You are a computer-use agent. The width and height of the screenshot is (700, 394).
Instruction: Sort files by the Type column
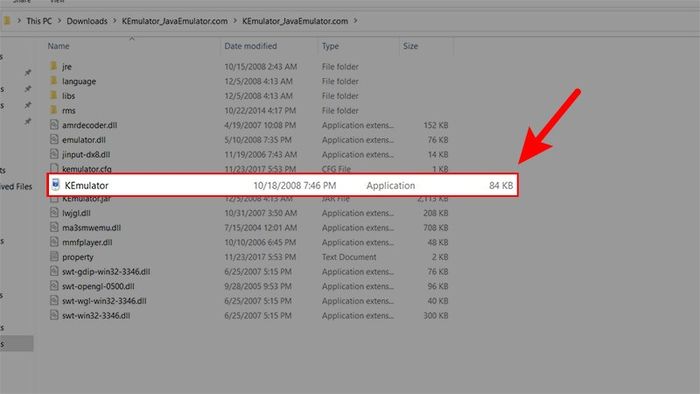[330, 46]
